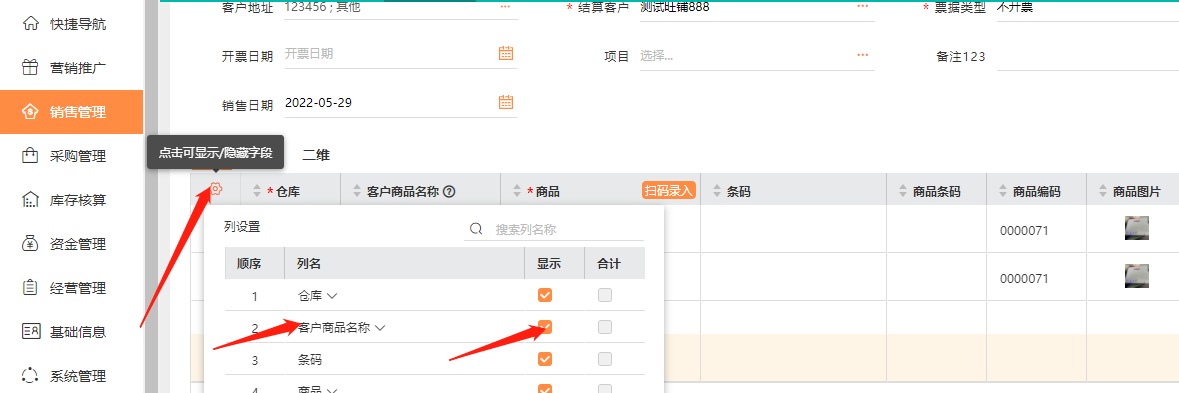Toggle 显示 checkbox for 客户商品名称 row
Image resolution: width=1179 pixels, height=393 pixels.
point(545,327)
